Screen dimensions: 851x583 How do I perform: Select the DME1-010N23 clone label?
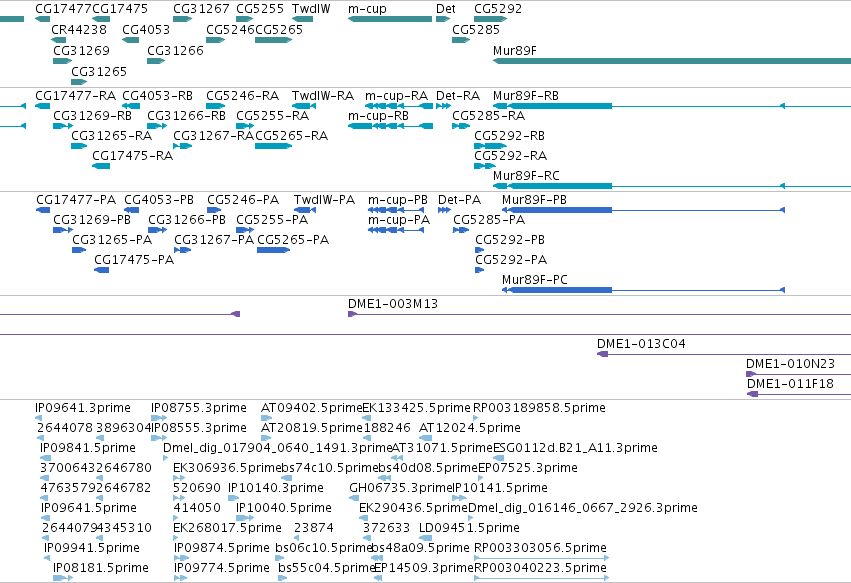pos(790,364)
